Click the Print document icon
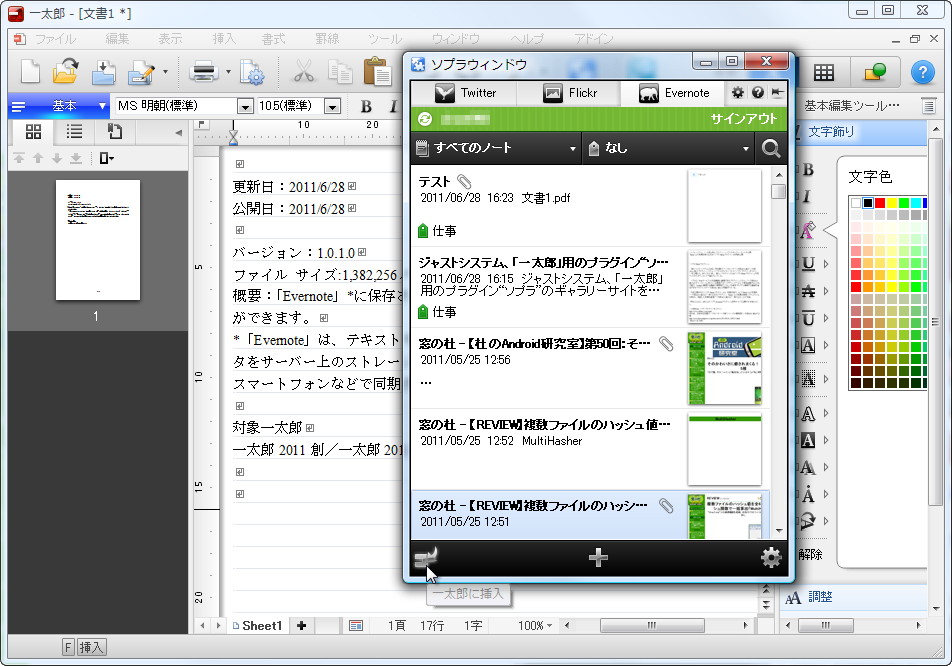 click(x=206, y=72)
